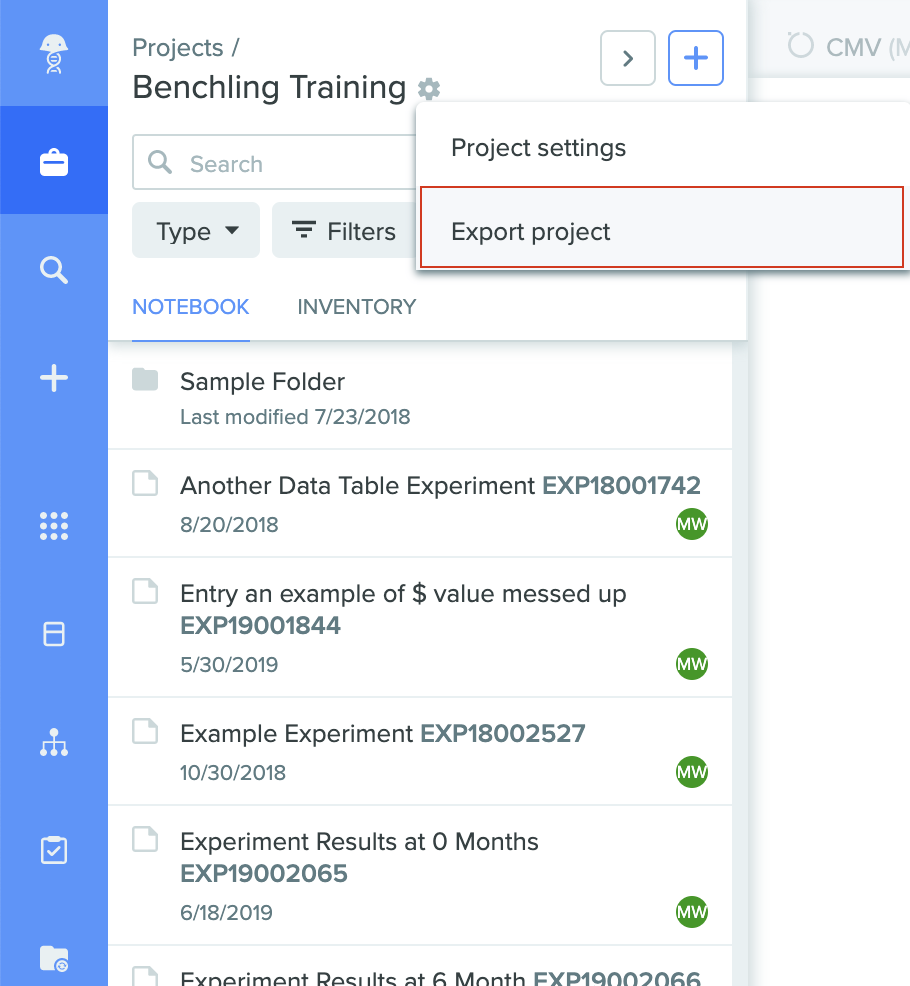The height and width of the screenshot is (986, 910).
Task: Open the Sample Folder row
Action: (x=420, y=396)
